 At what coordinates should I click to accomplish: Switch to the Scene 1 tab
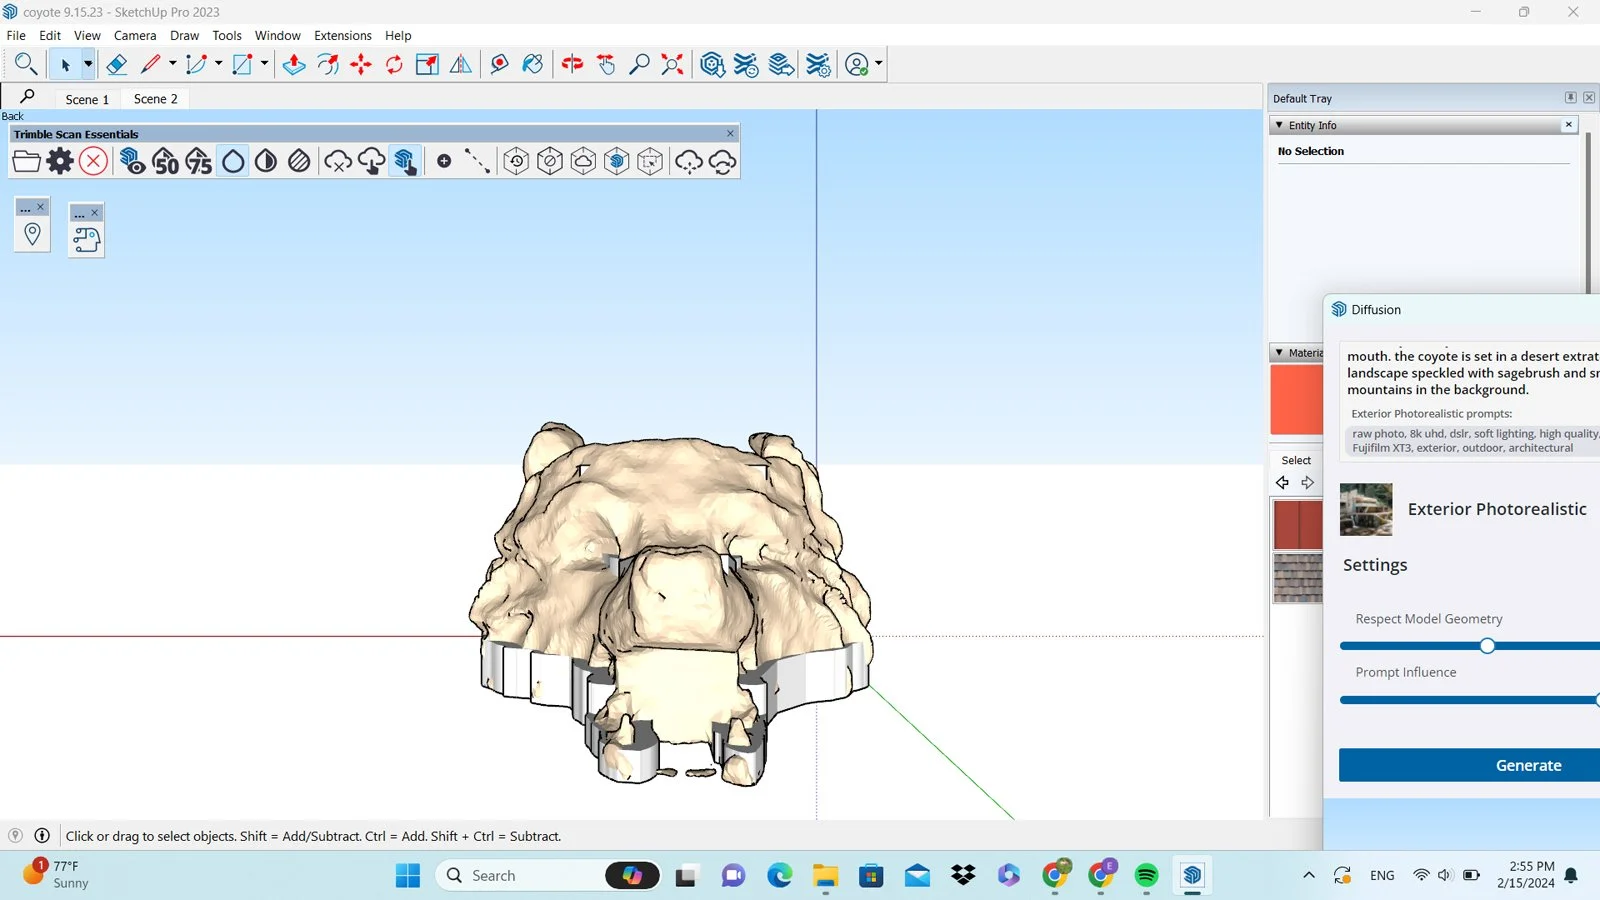87,99
